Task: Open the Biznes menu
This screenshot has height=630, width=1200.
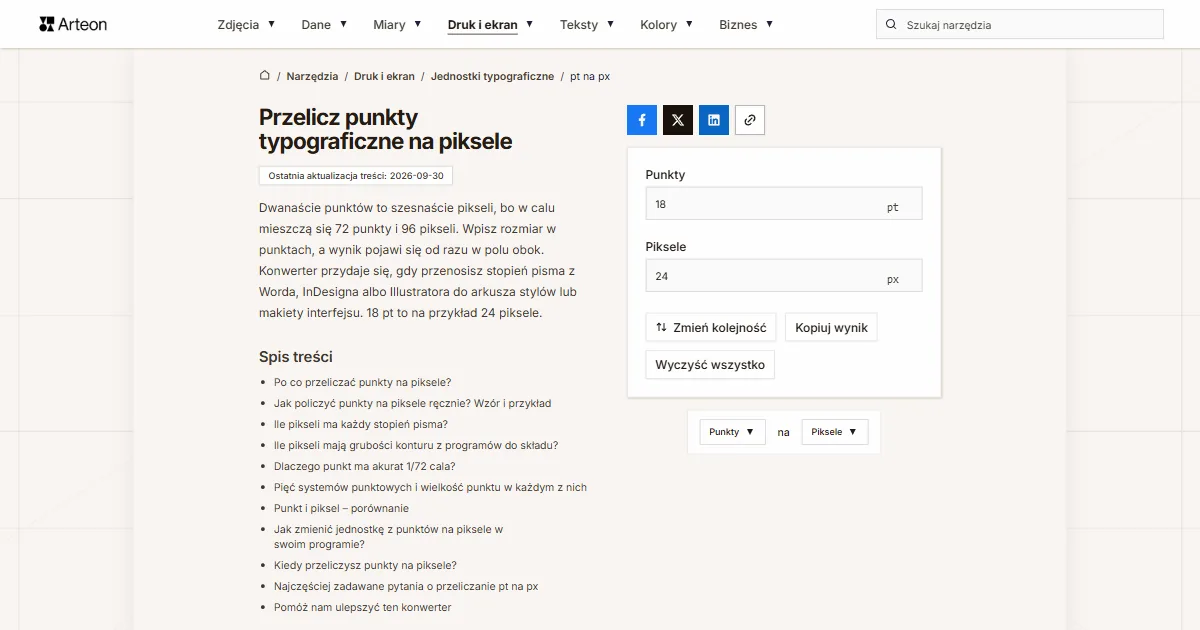Action: (746, 24)
